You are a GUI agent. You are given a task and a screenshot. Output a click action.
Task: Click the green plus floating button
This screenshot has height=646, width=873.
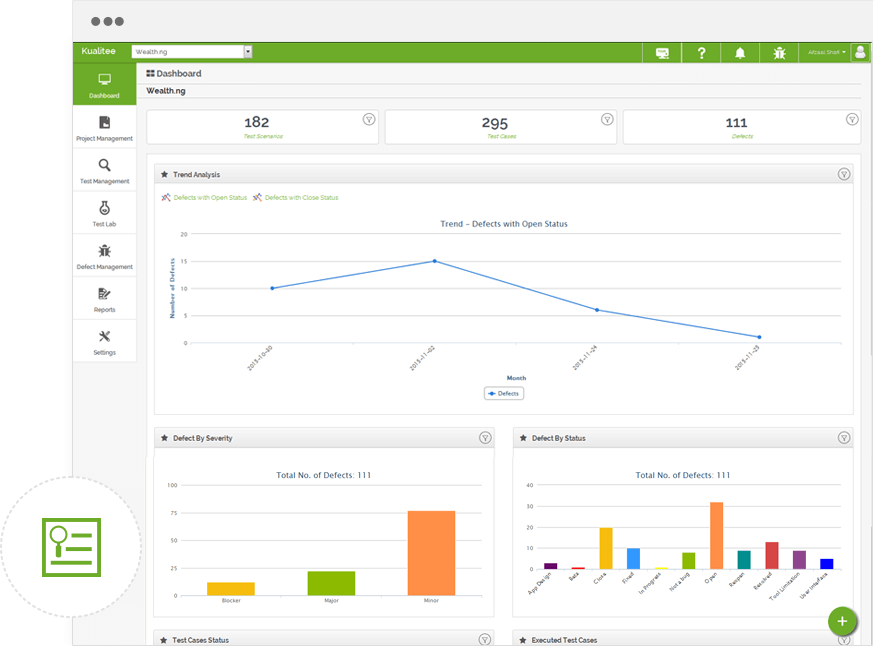click(x=842, y=621)
